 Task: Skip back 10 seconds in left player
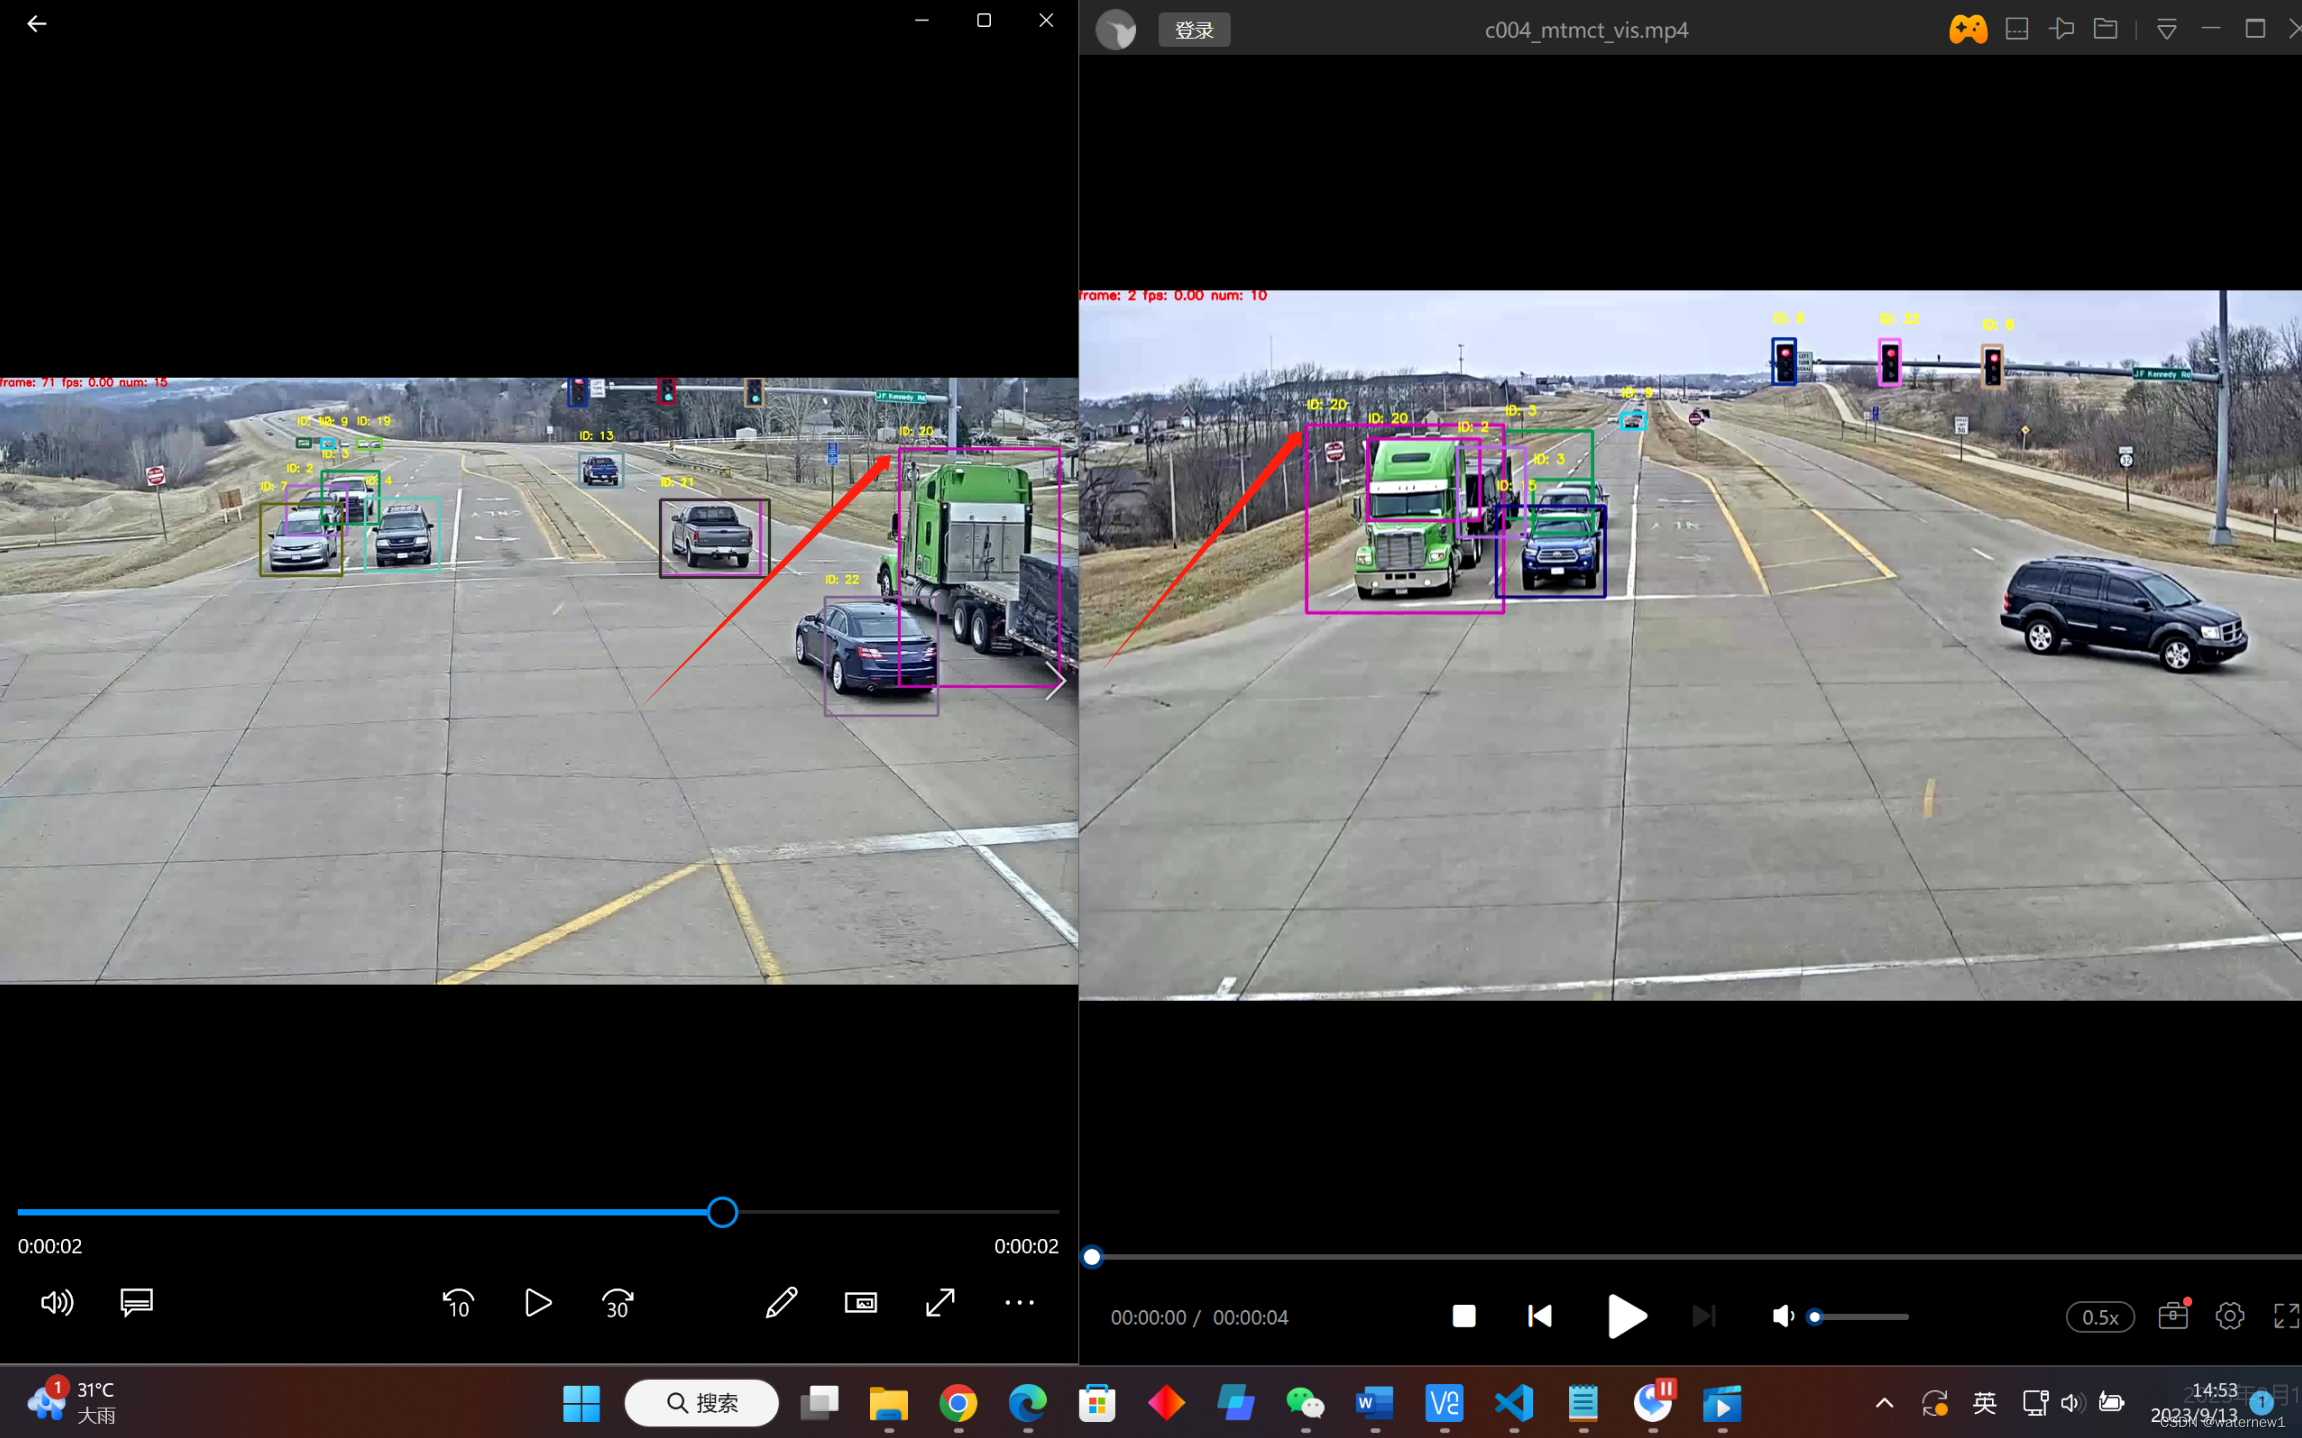(x=458, y=1303)
